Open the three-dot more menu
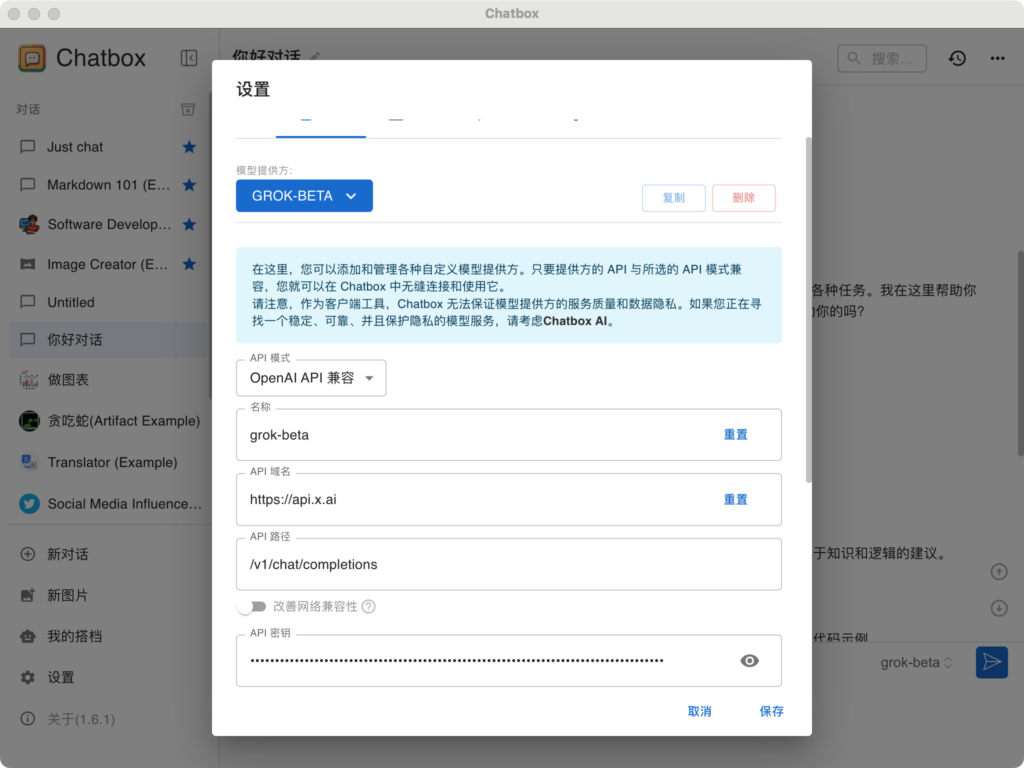This screenshot has width=1024, height=768. [997, 58]
